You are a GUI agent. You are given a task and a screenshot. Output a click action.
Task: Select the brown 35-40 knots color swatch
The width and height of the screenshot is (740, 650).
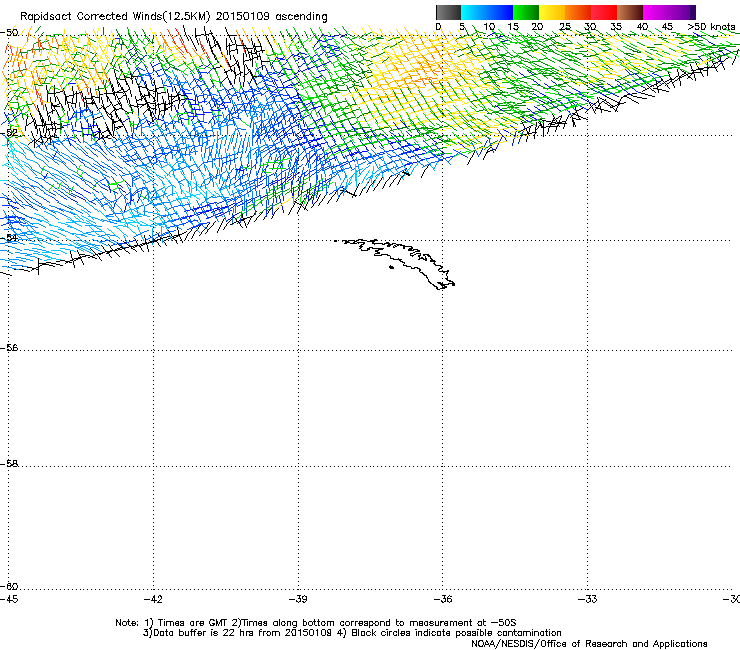coord(630,12)
